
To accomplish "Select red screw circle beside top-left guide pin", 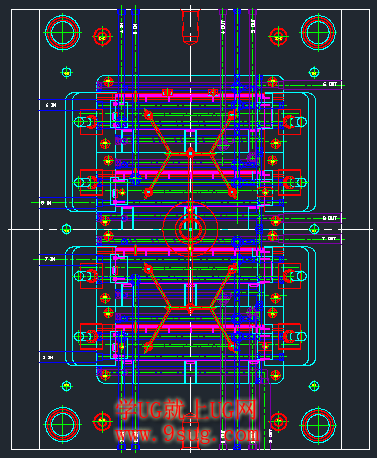I will point(102,37).
